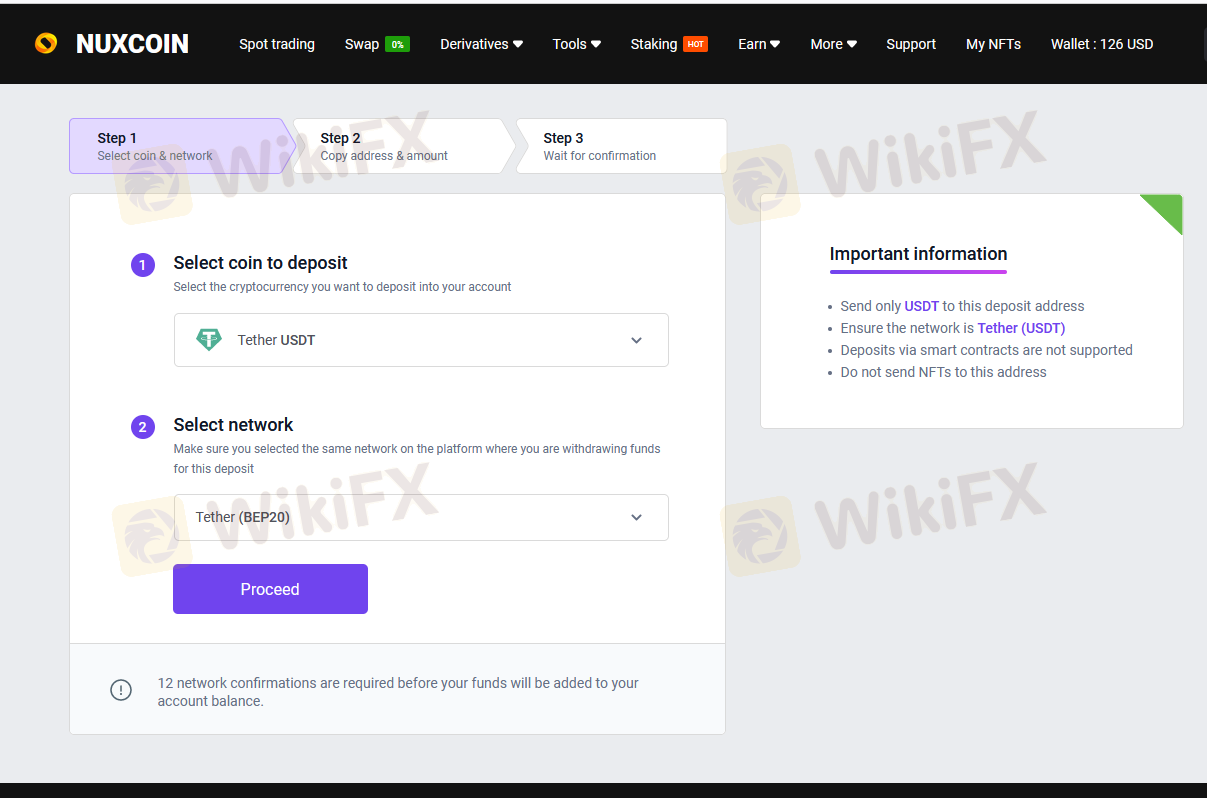
Task: Go to Spot trading
Action: (277, 44)
